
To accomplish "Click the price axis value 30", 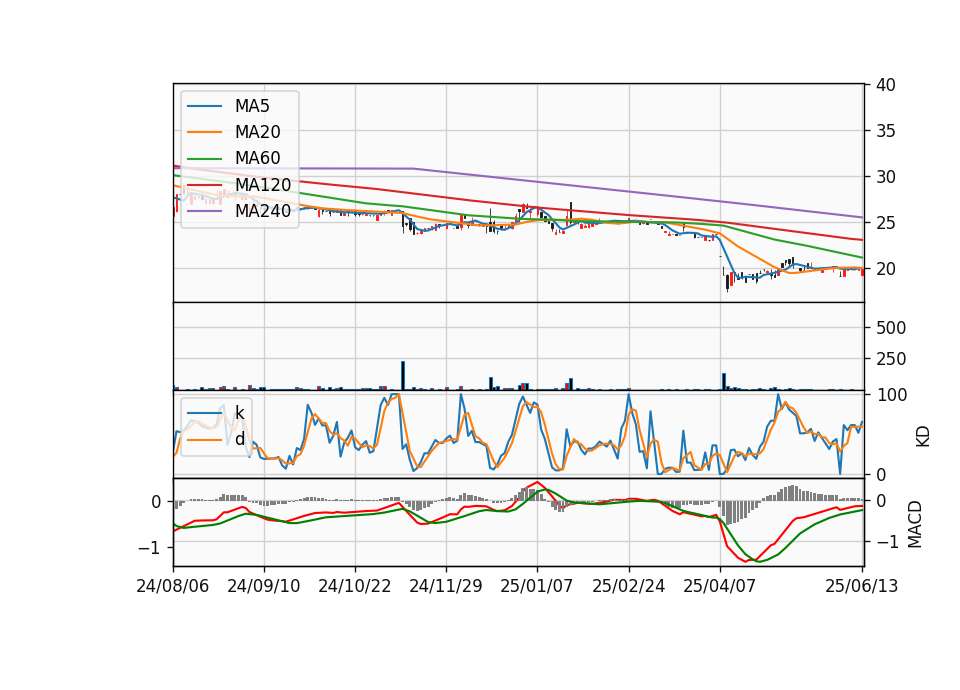I will [885, 177].
